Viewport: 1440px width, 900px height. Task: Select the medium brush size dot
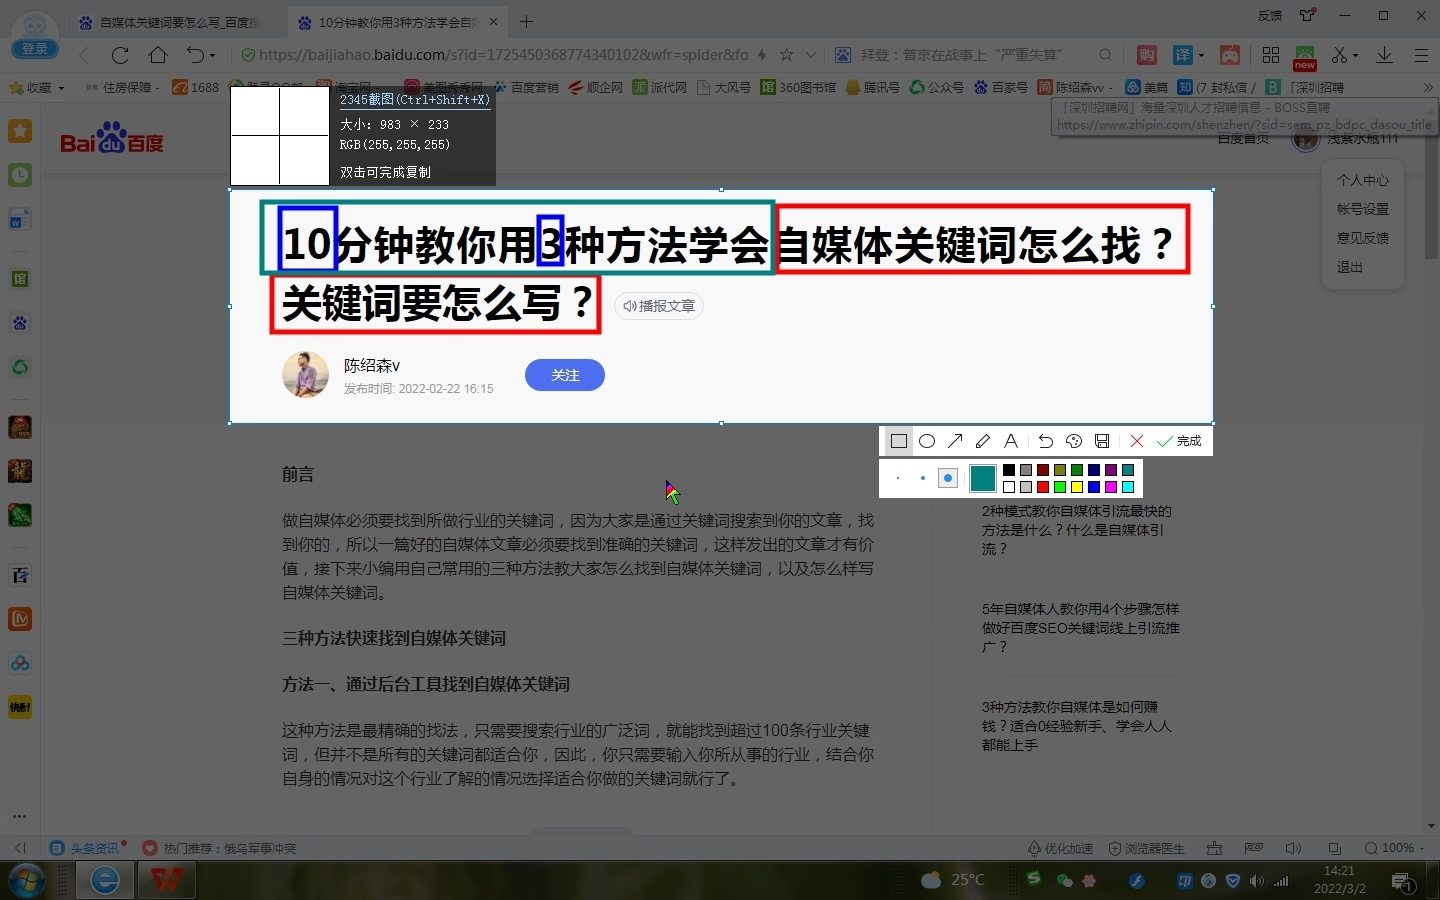tap(922, 478)
